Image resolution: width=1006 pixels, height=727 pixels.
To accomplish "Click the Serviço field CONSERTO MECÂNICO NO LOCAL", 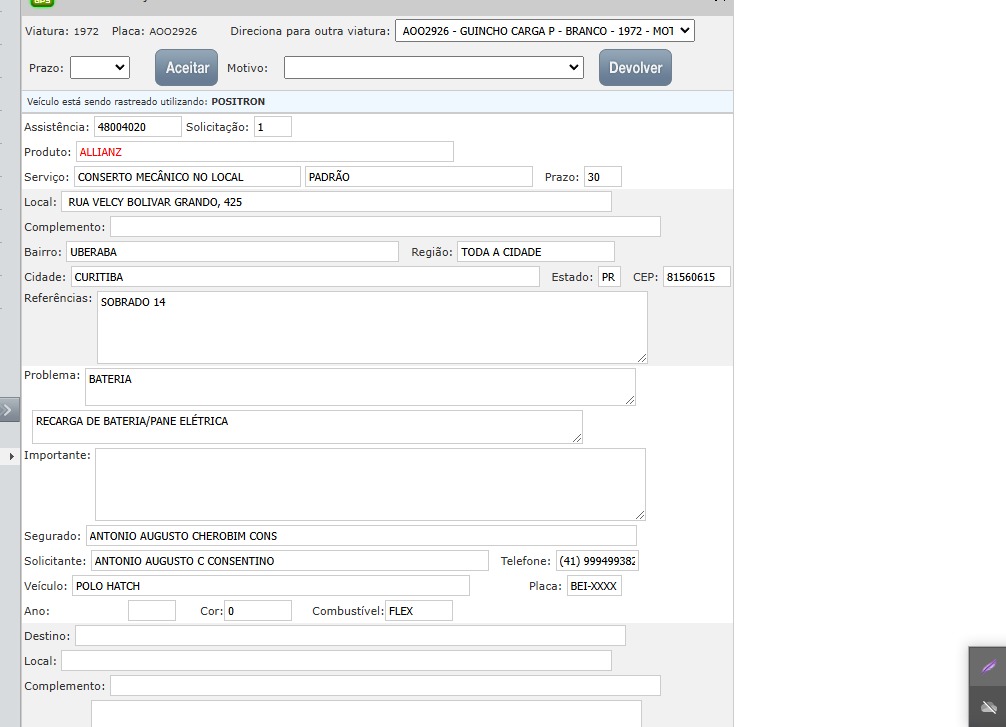I will click(187, 177).
